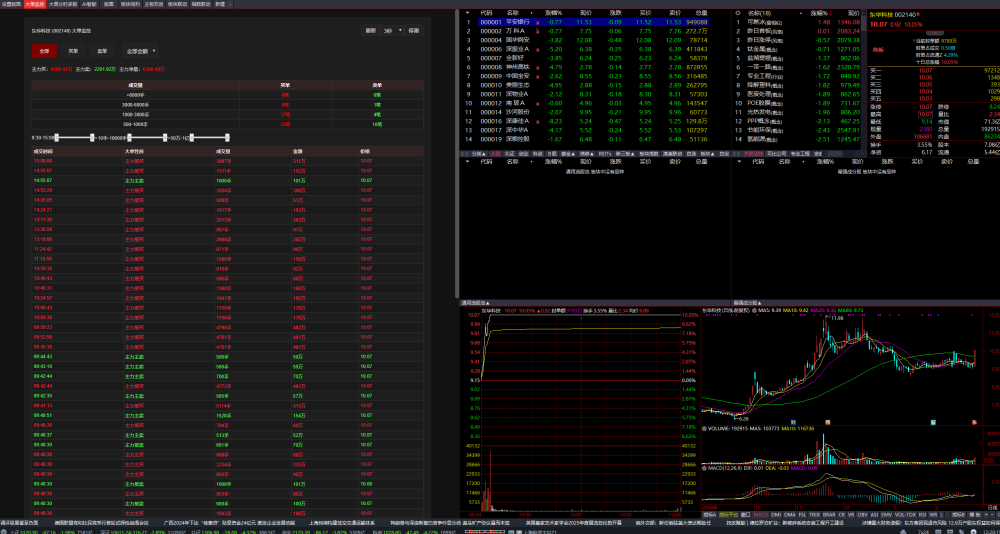Select the 可燃冰 sector row
Viewport: 1000px width, 534px height.
(x=798, y=22)
